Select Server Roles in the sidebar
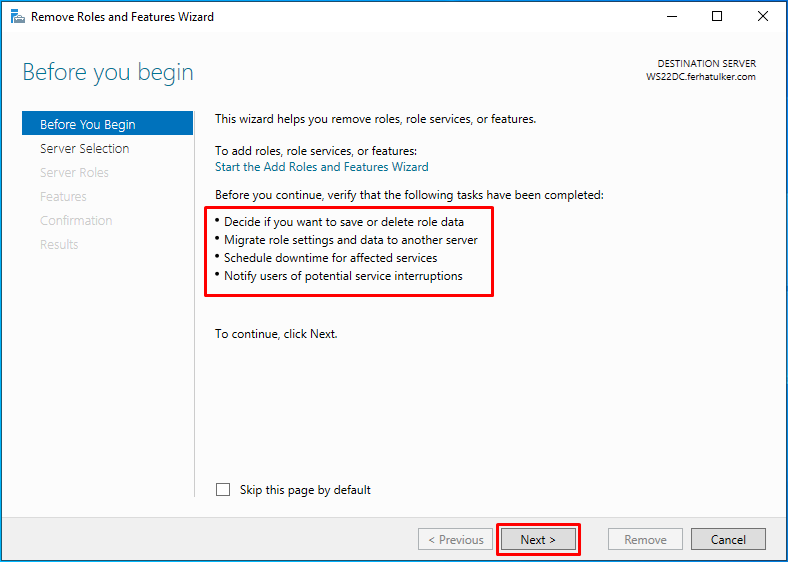 point(74,172)
